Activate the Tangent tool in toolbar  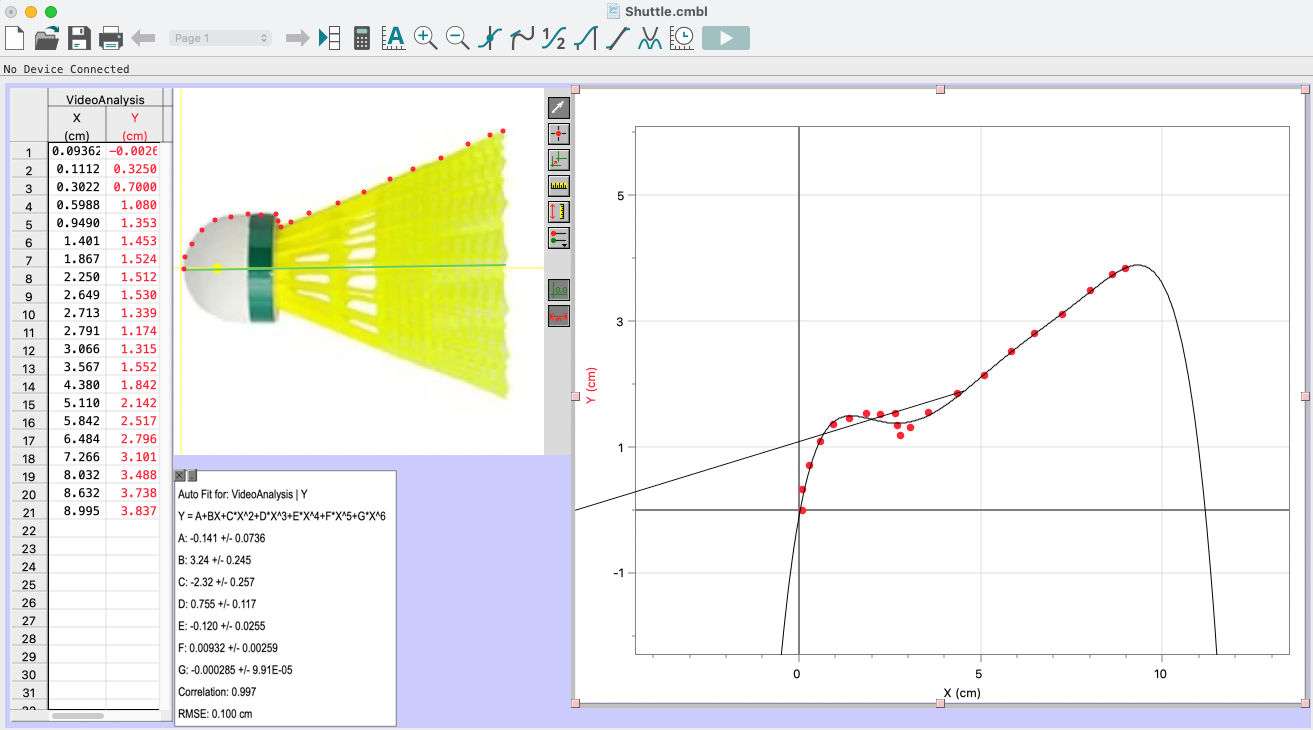pyautogui.click(x=521, y=38)
